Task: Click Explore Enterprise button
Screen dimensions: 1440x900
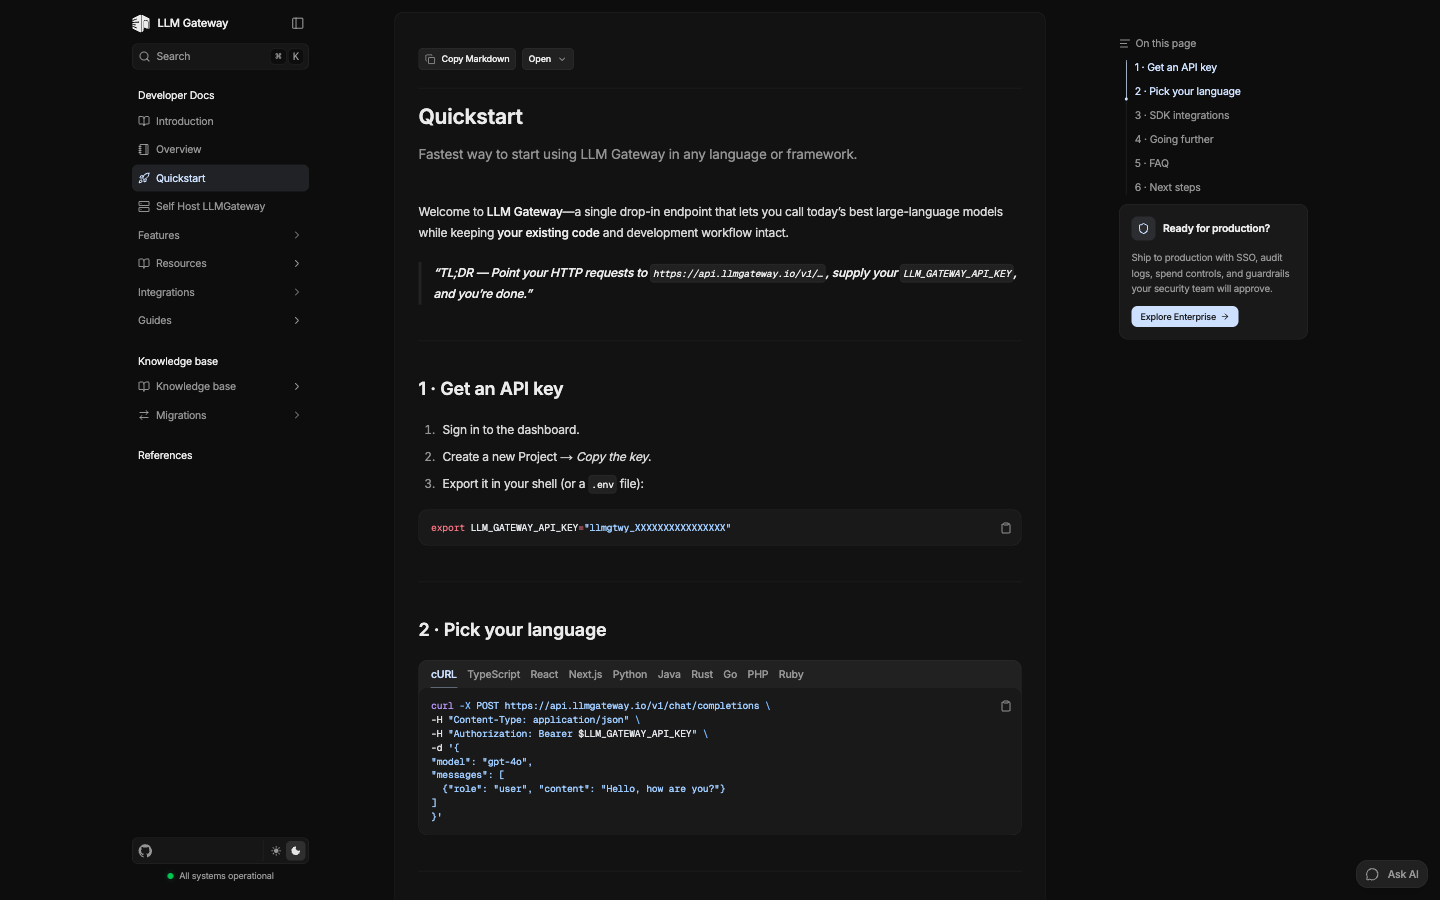Action: [x=1185, y=317]
